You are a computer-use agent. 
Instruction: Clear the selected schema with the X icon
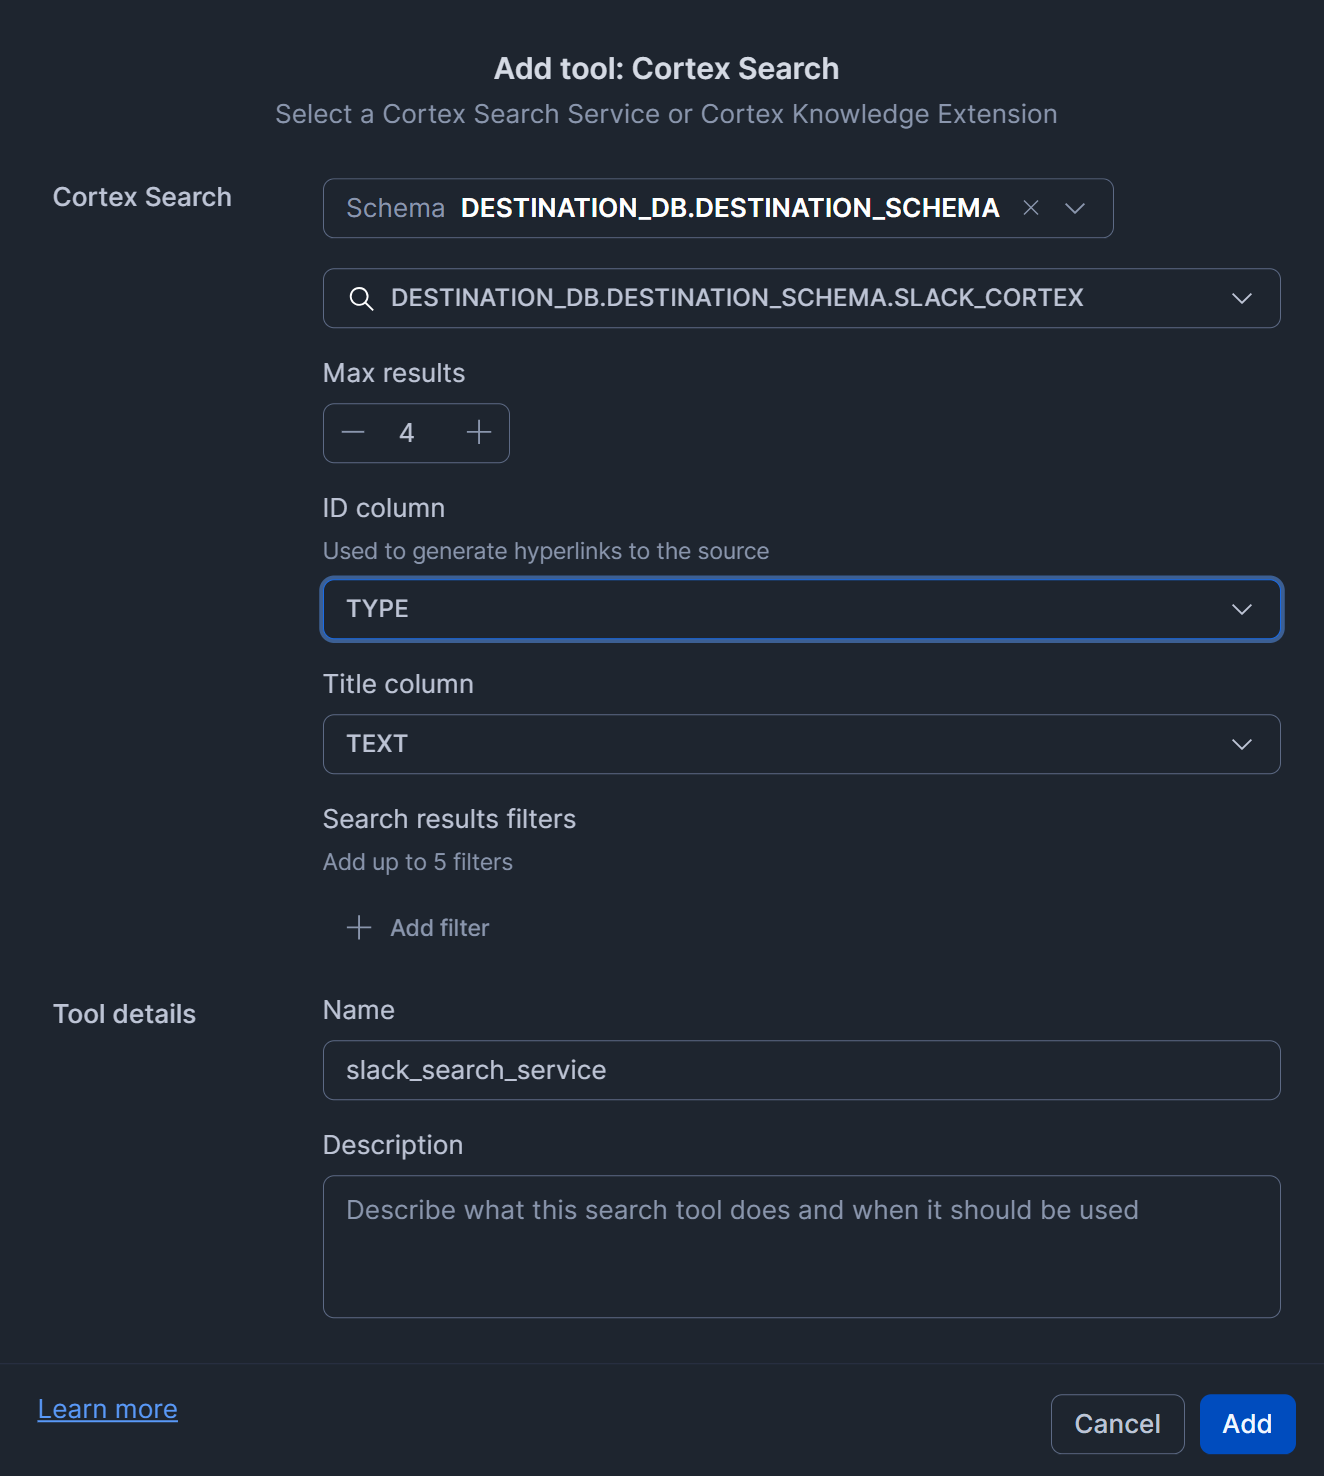(x=1031, y=208)
